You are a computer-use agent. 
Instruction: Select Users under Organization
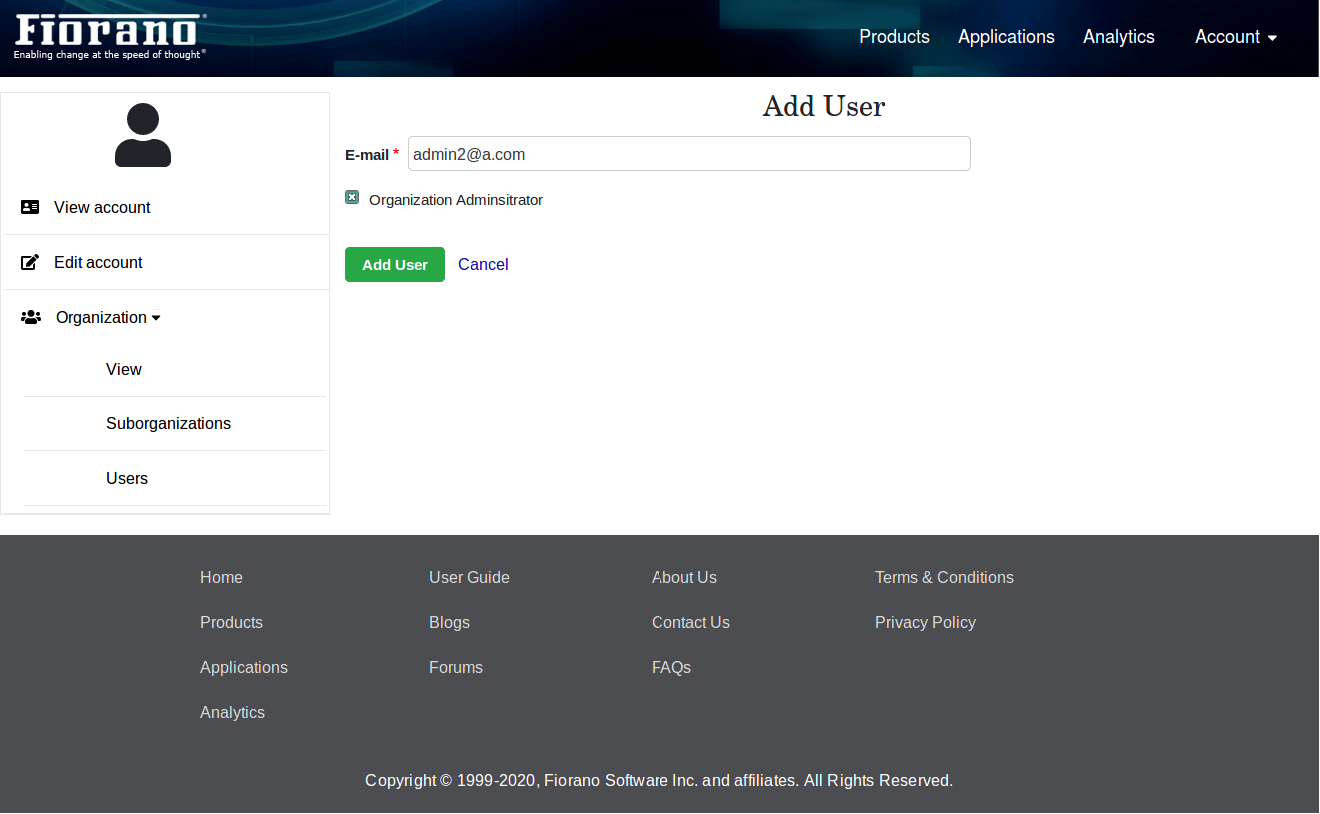tap(127, 478)
